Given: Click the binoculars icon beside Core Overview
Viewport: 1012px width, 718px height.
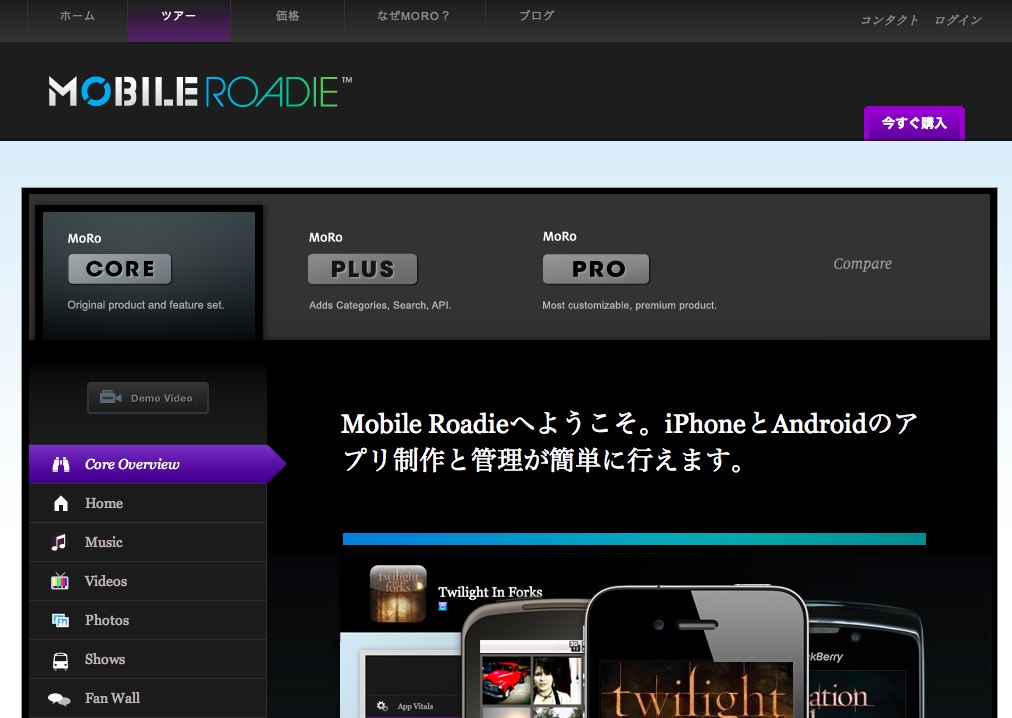Looking at the screenshot, I should pyautogui.click(x=61, y=464).
